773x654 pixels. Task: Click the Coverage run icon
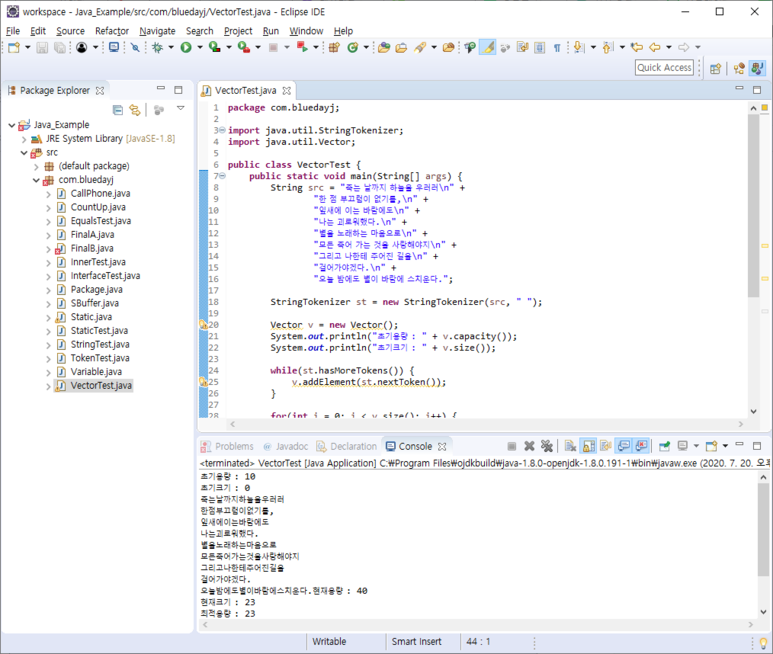[x=214, y=47]
